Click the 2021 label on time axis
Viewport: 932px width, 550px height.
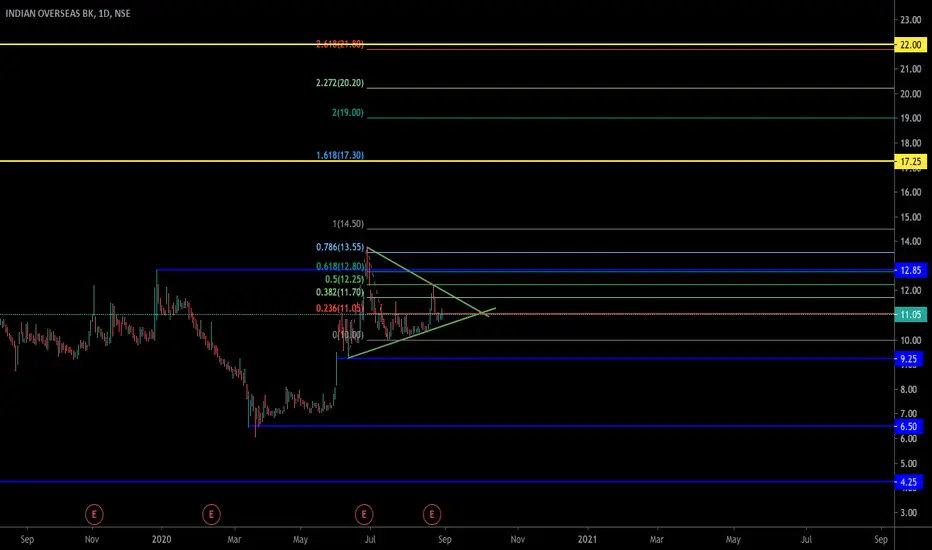point(587,539)
